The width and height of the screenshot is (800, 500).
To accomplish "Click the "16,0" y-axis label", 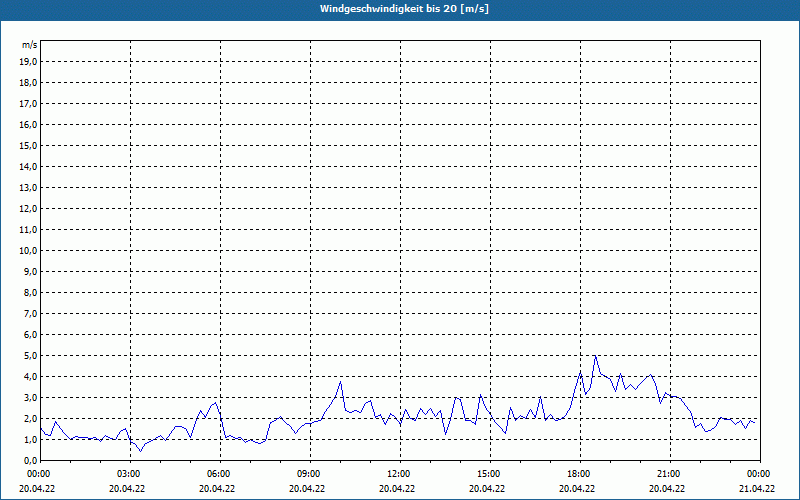I will click(28, 124).
